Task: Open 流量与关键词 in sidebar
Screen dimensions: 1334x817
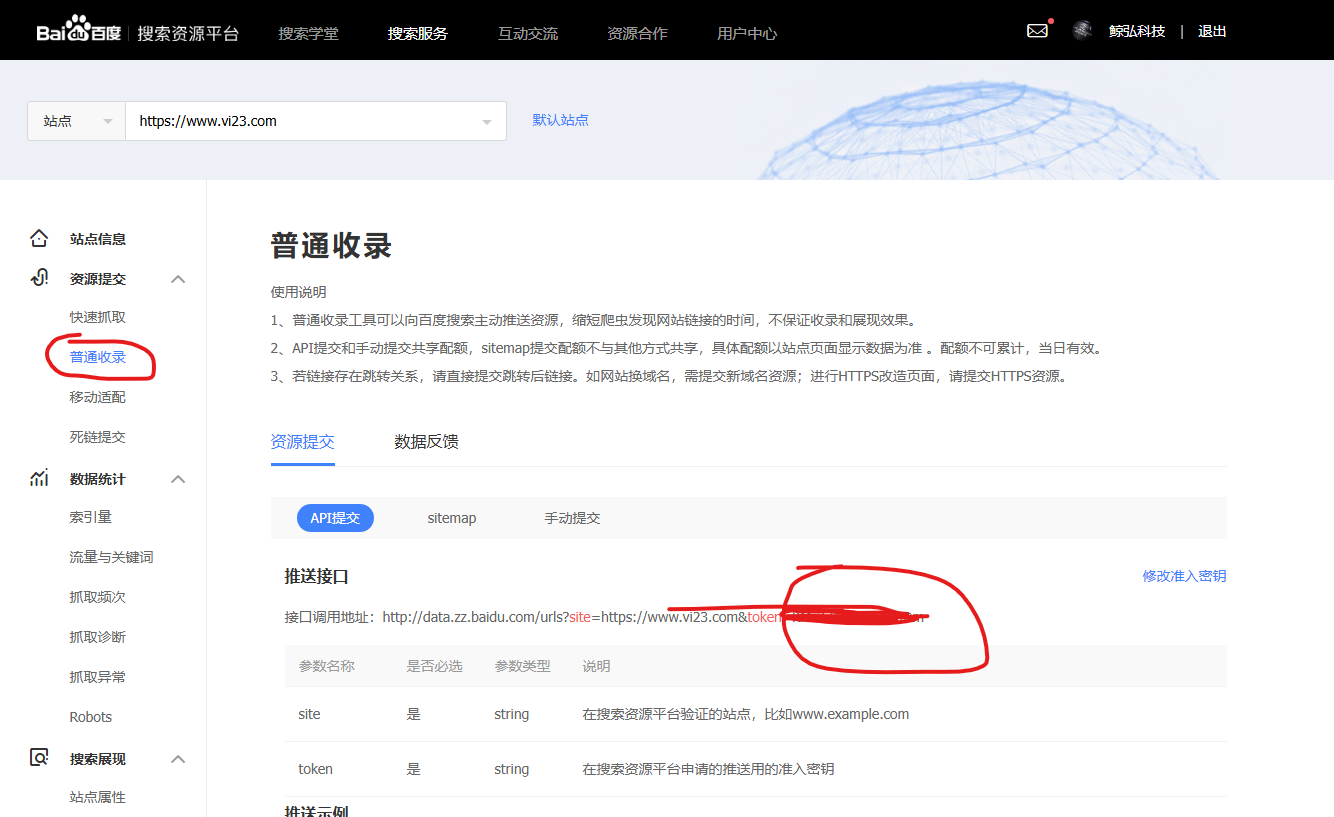Action: pos(112,557)
